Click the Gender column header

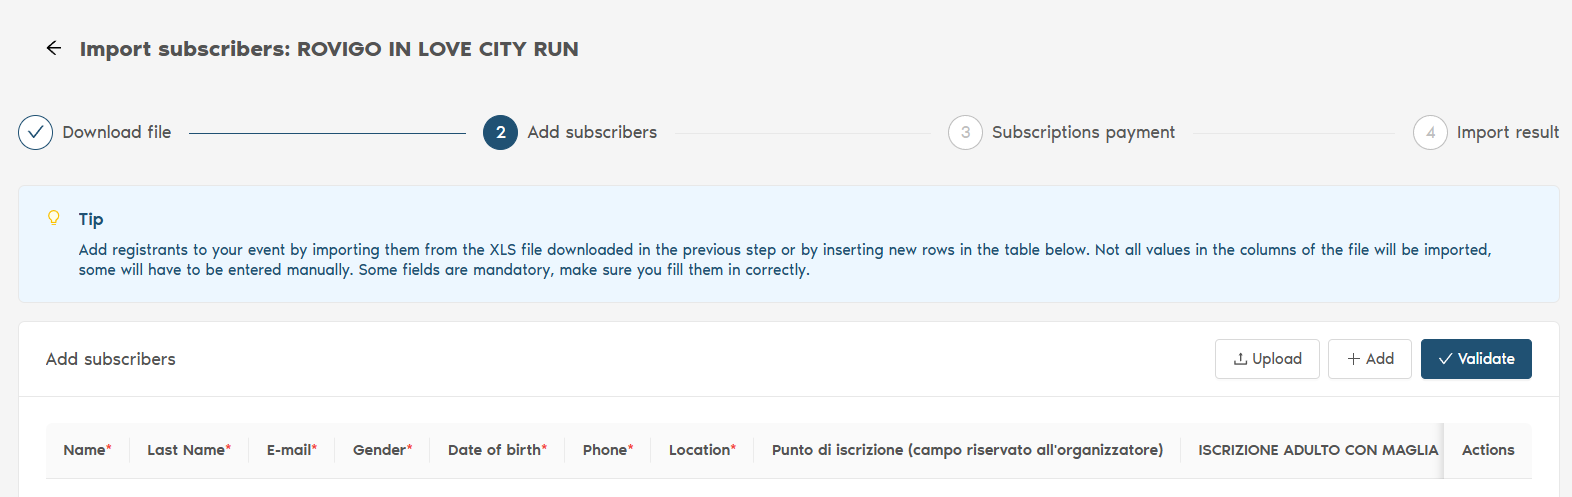[382, 450]
